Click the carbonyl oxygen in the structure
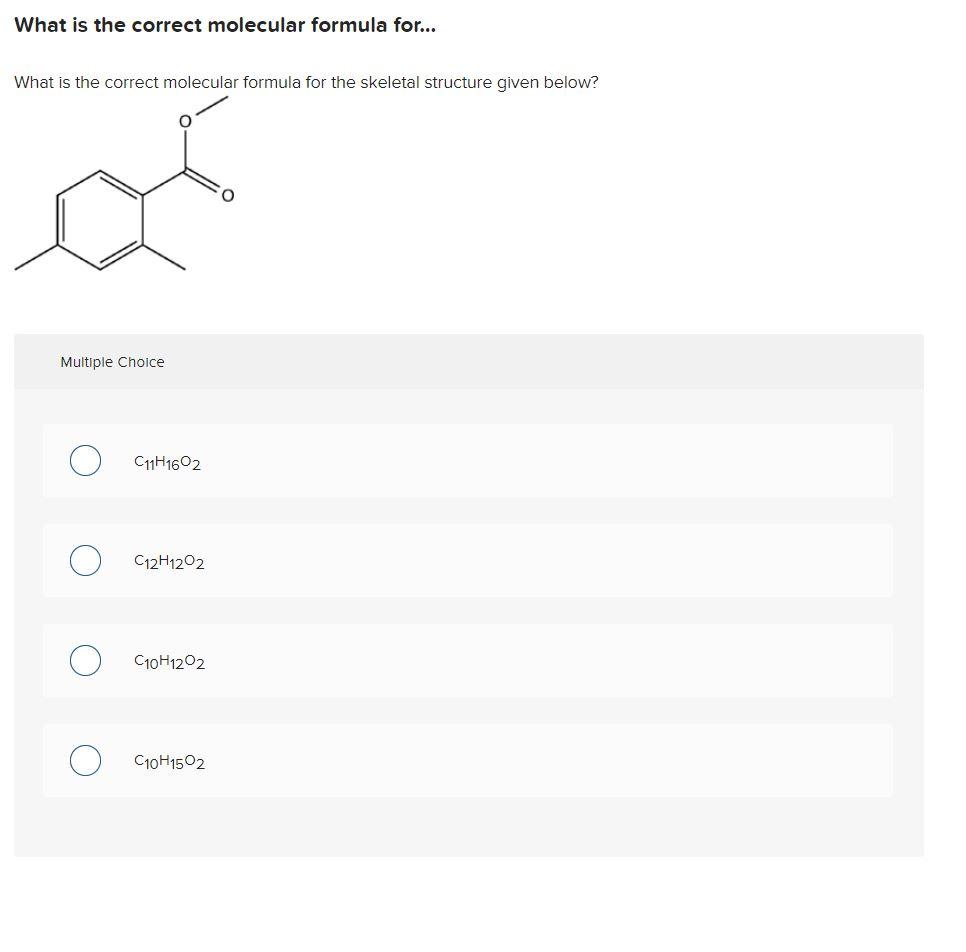 coord(227,195)
